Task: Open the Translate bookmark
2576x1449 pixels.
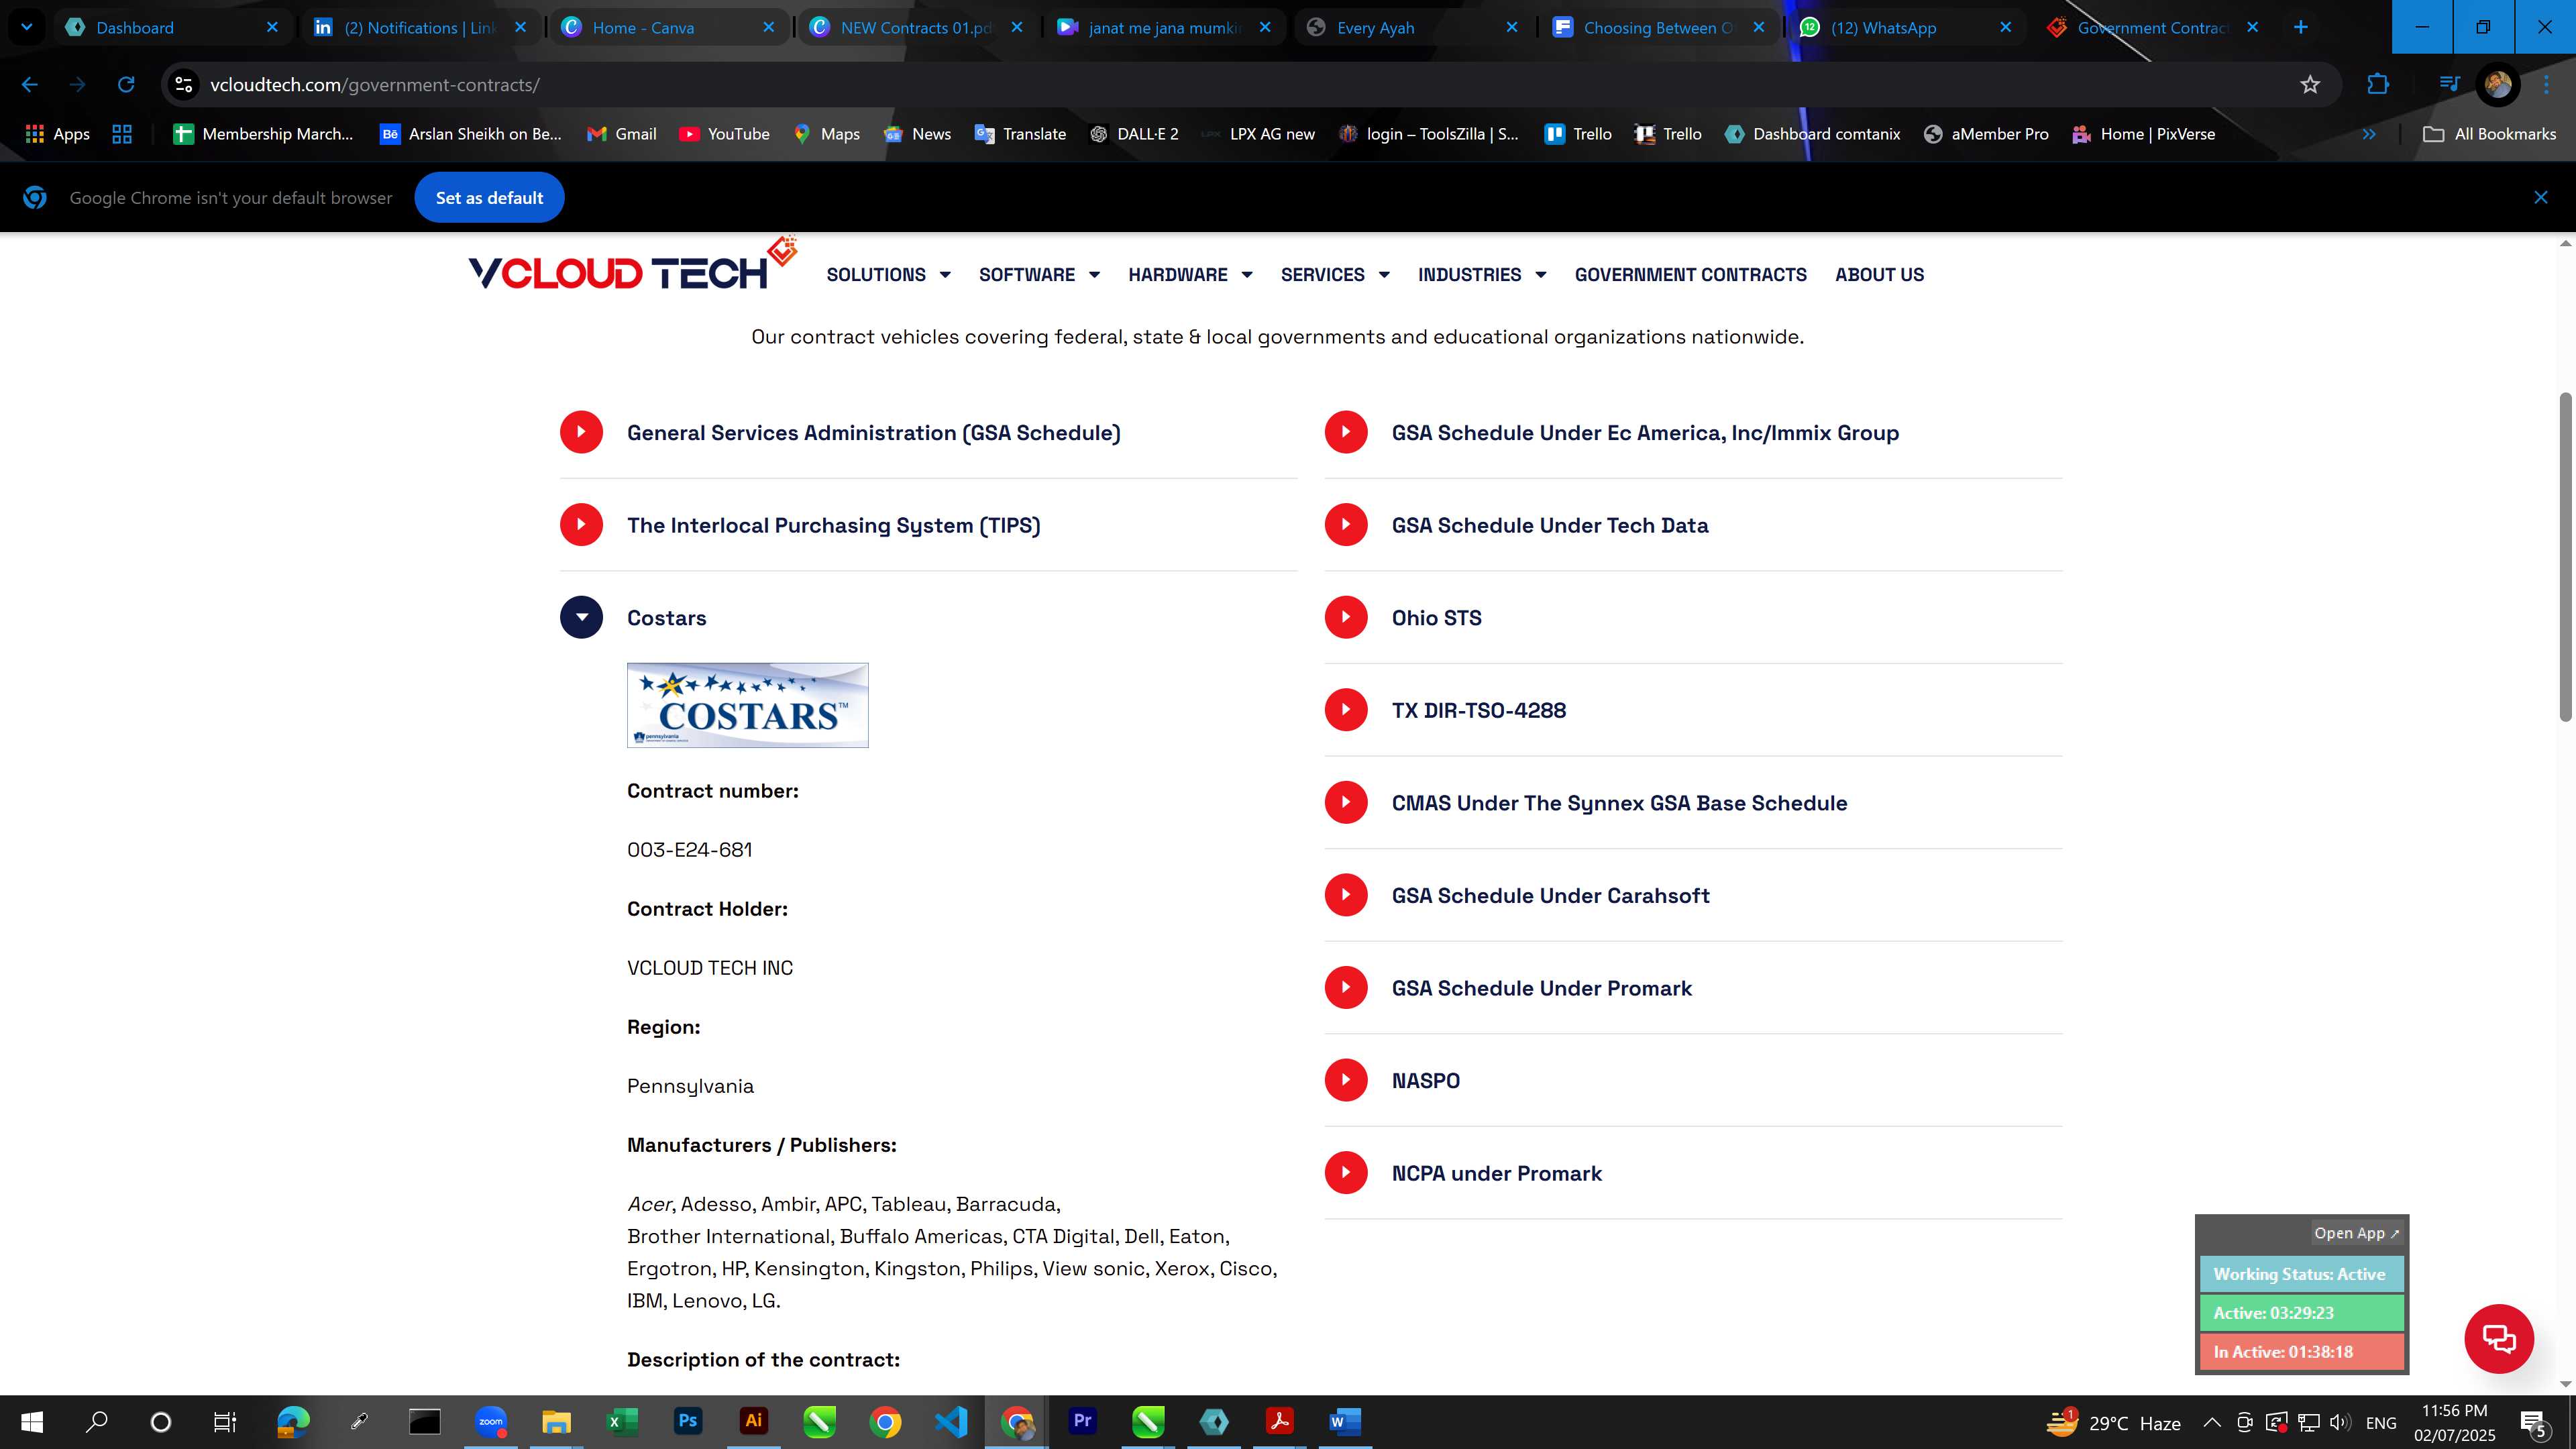Action: (1020, 134)
